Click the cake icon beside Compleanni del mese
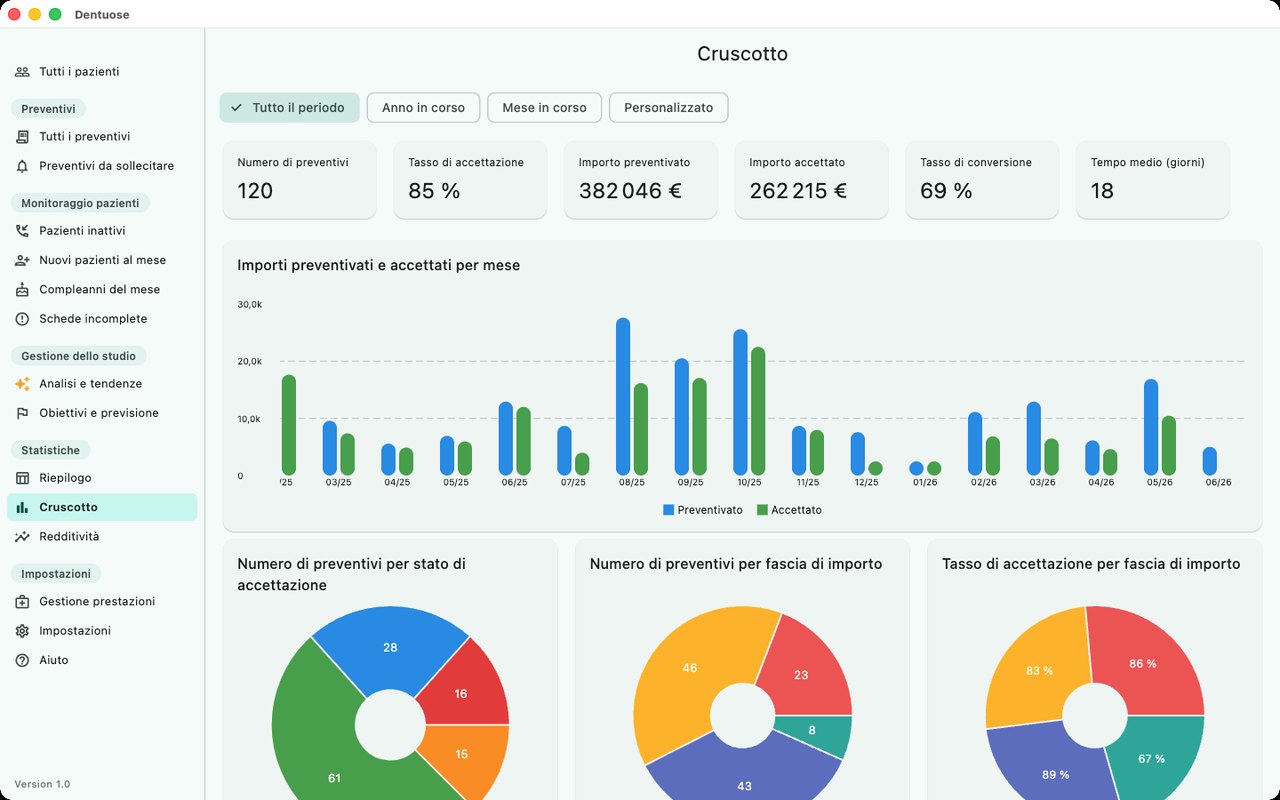 click(x=22, y=290)
